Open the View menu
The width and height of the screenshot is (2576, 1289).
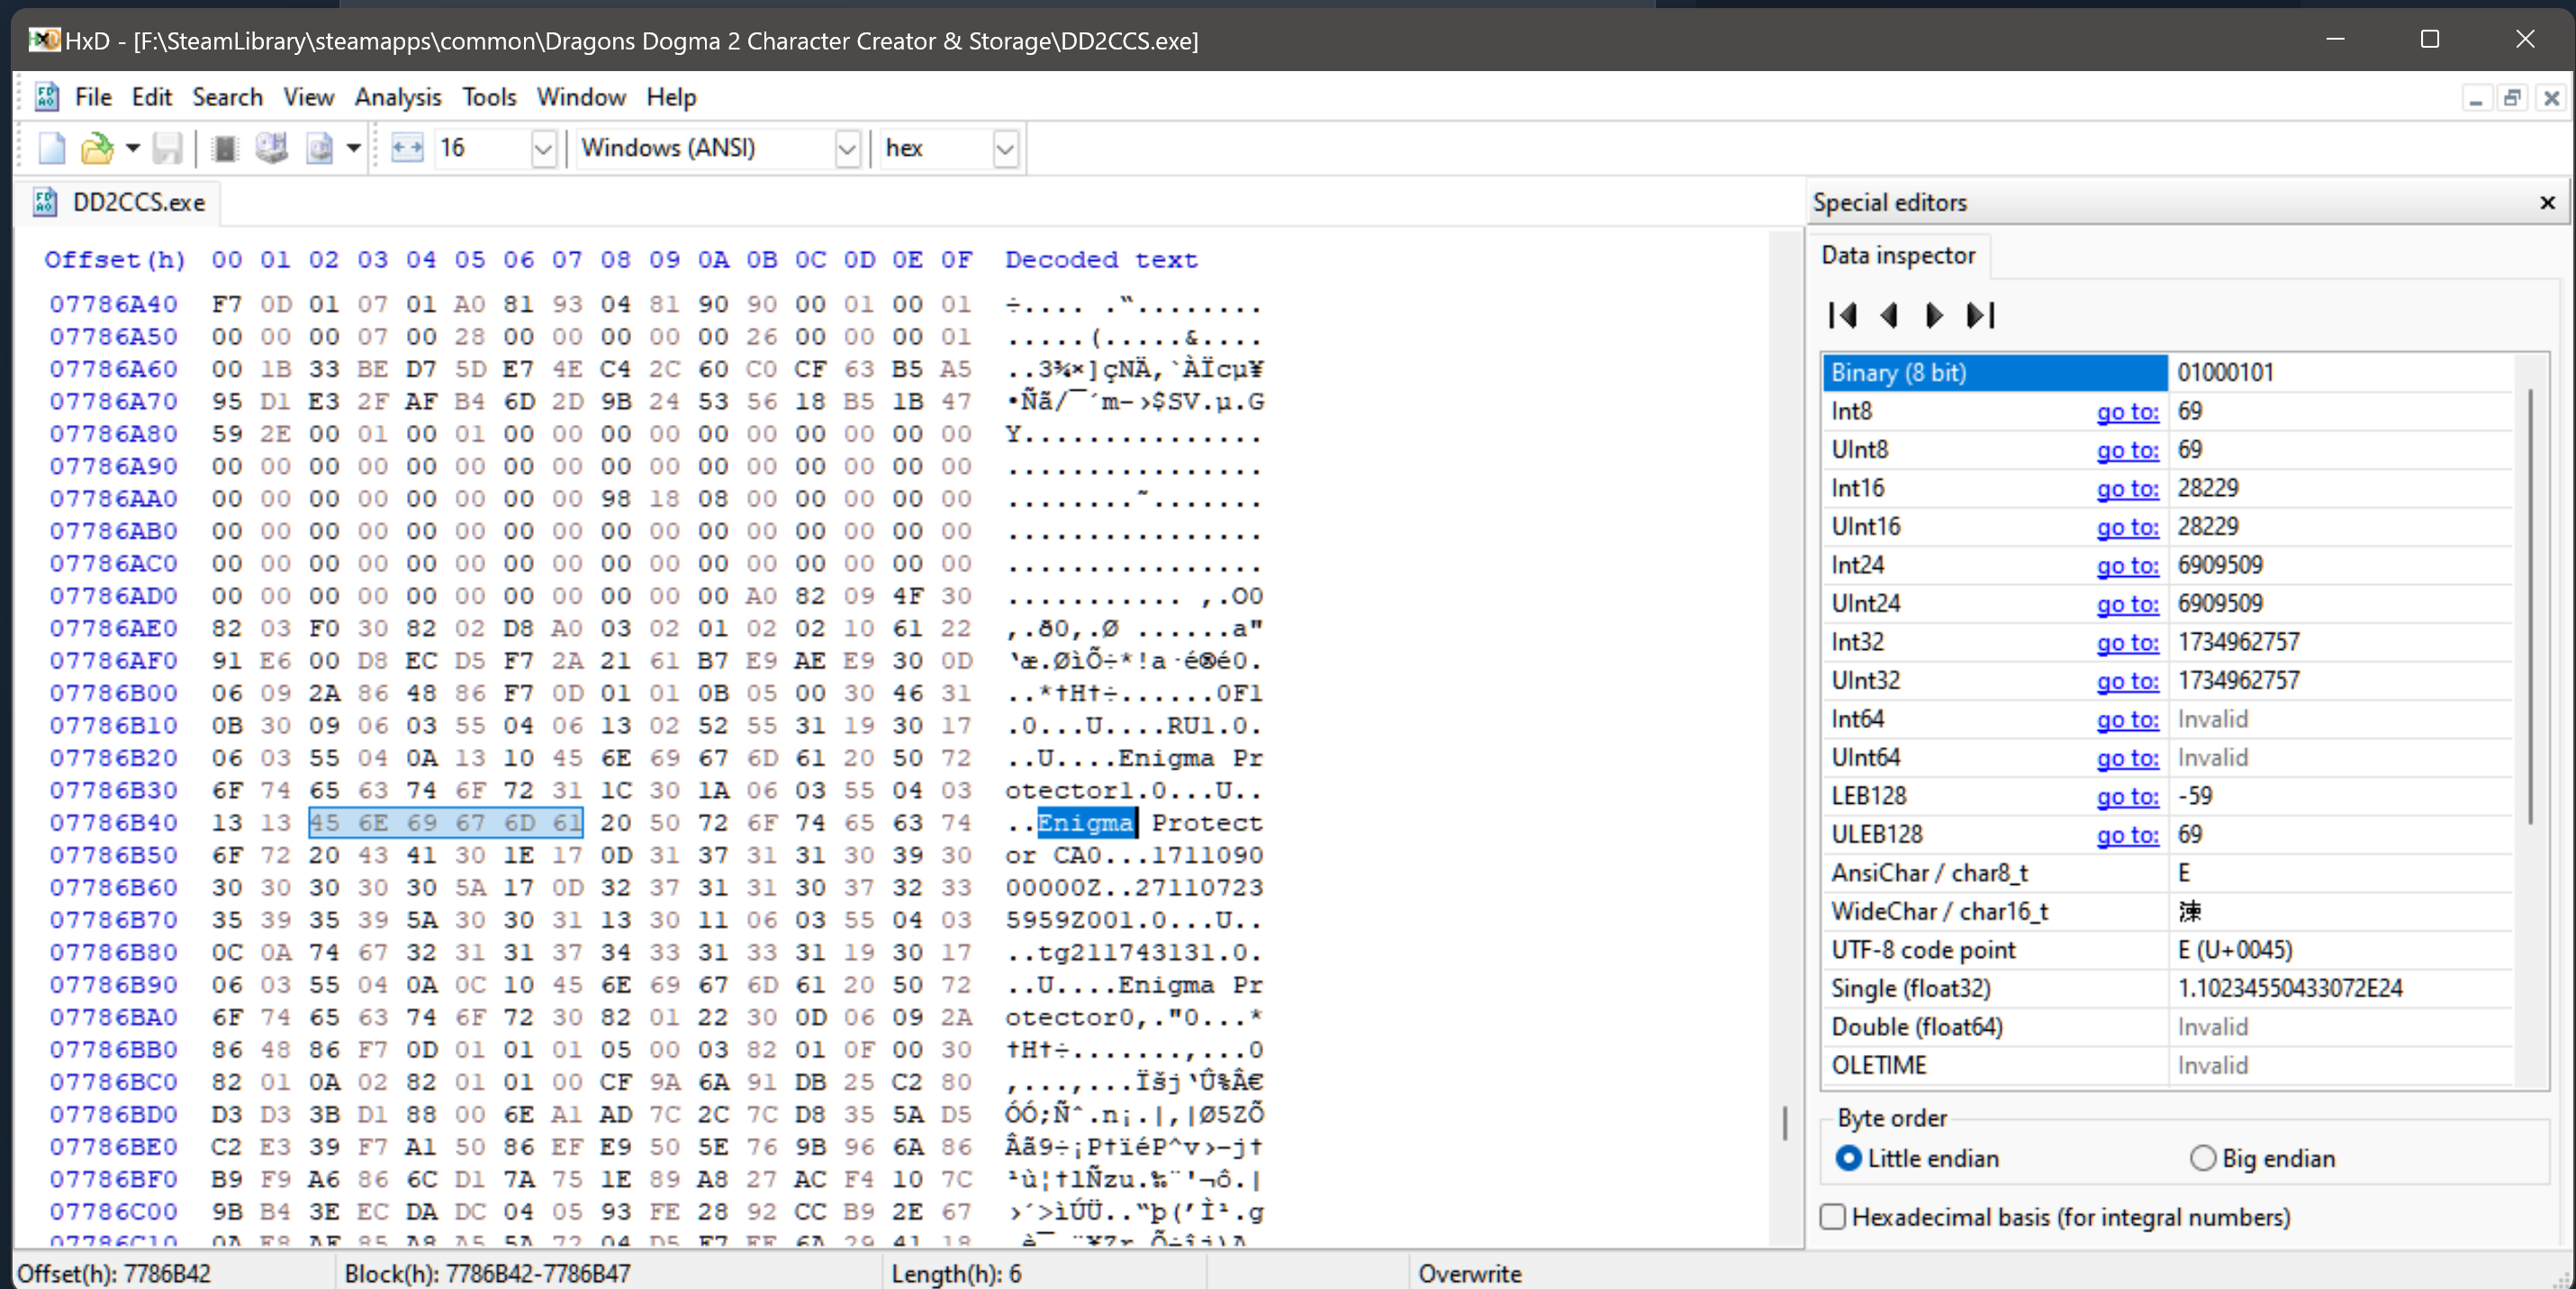(x=308, y=97)
